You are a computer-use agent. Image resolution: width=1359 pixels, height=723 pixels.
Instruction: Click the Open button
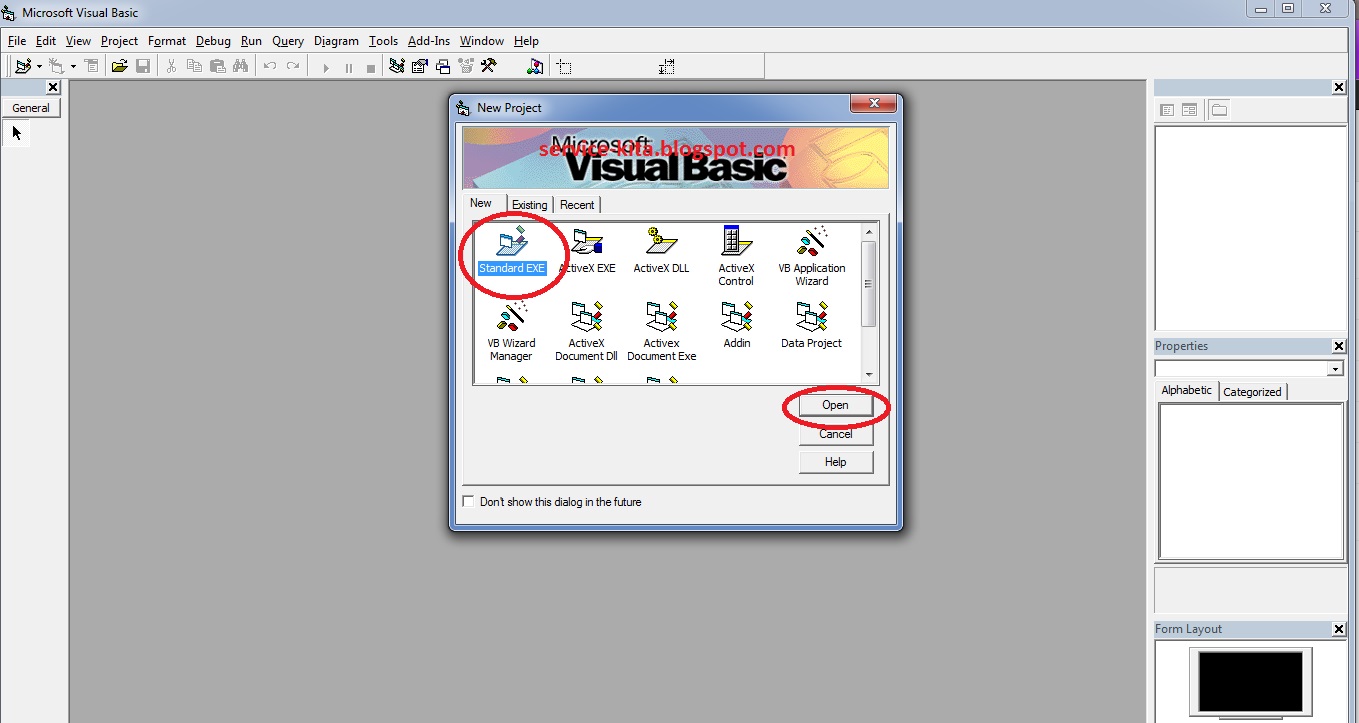coord(835,405)
